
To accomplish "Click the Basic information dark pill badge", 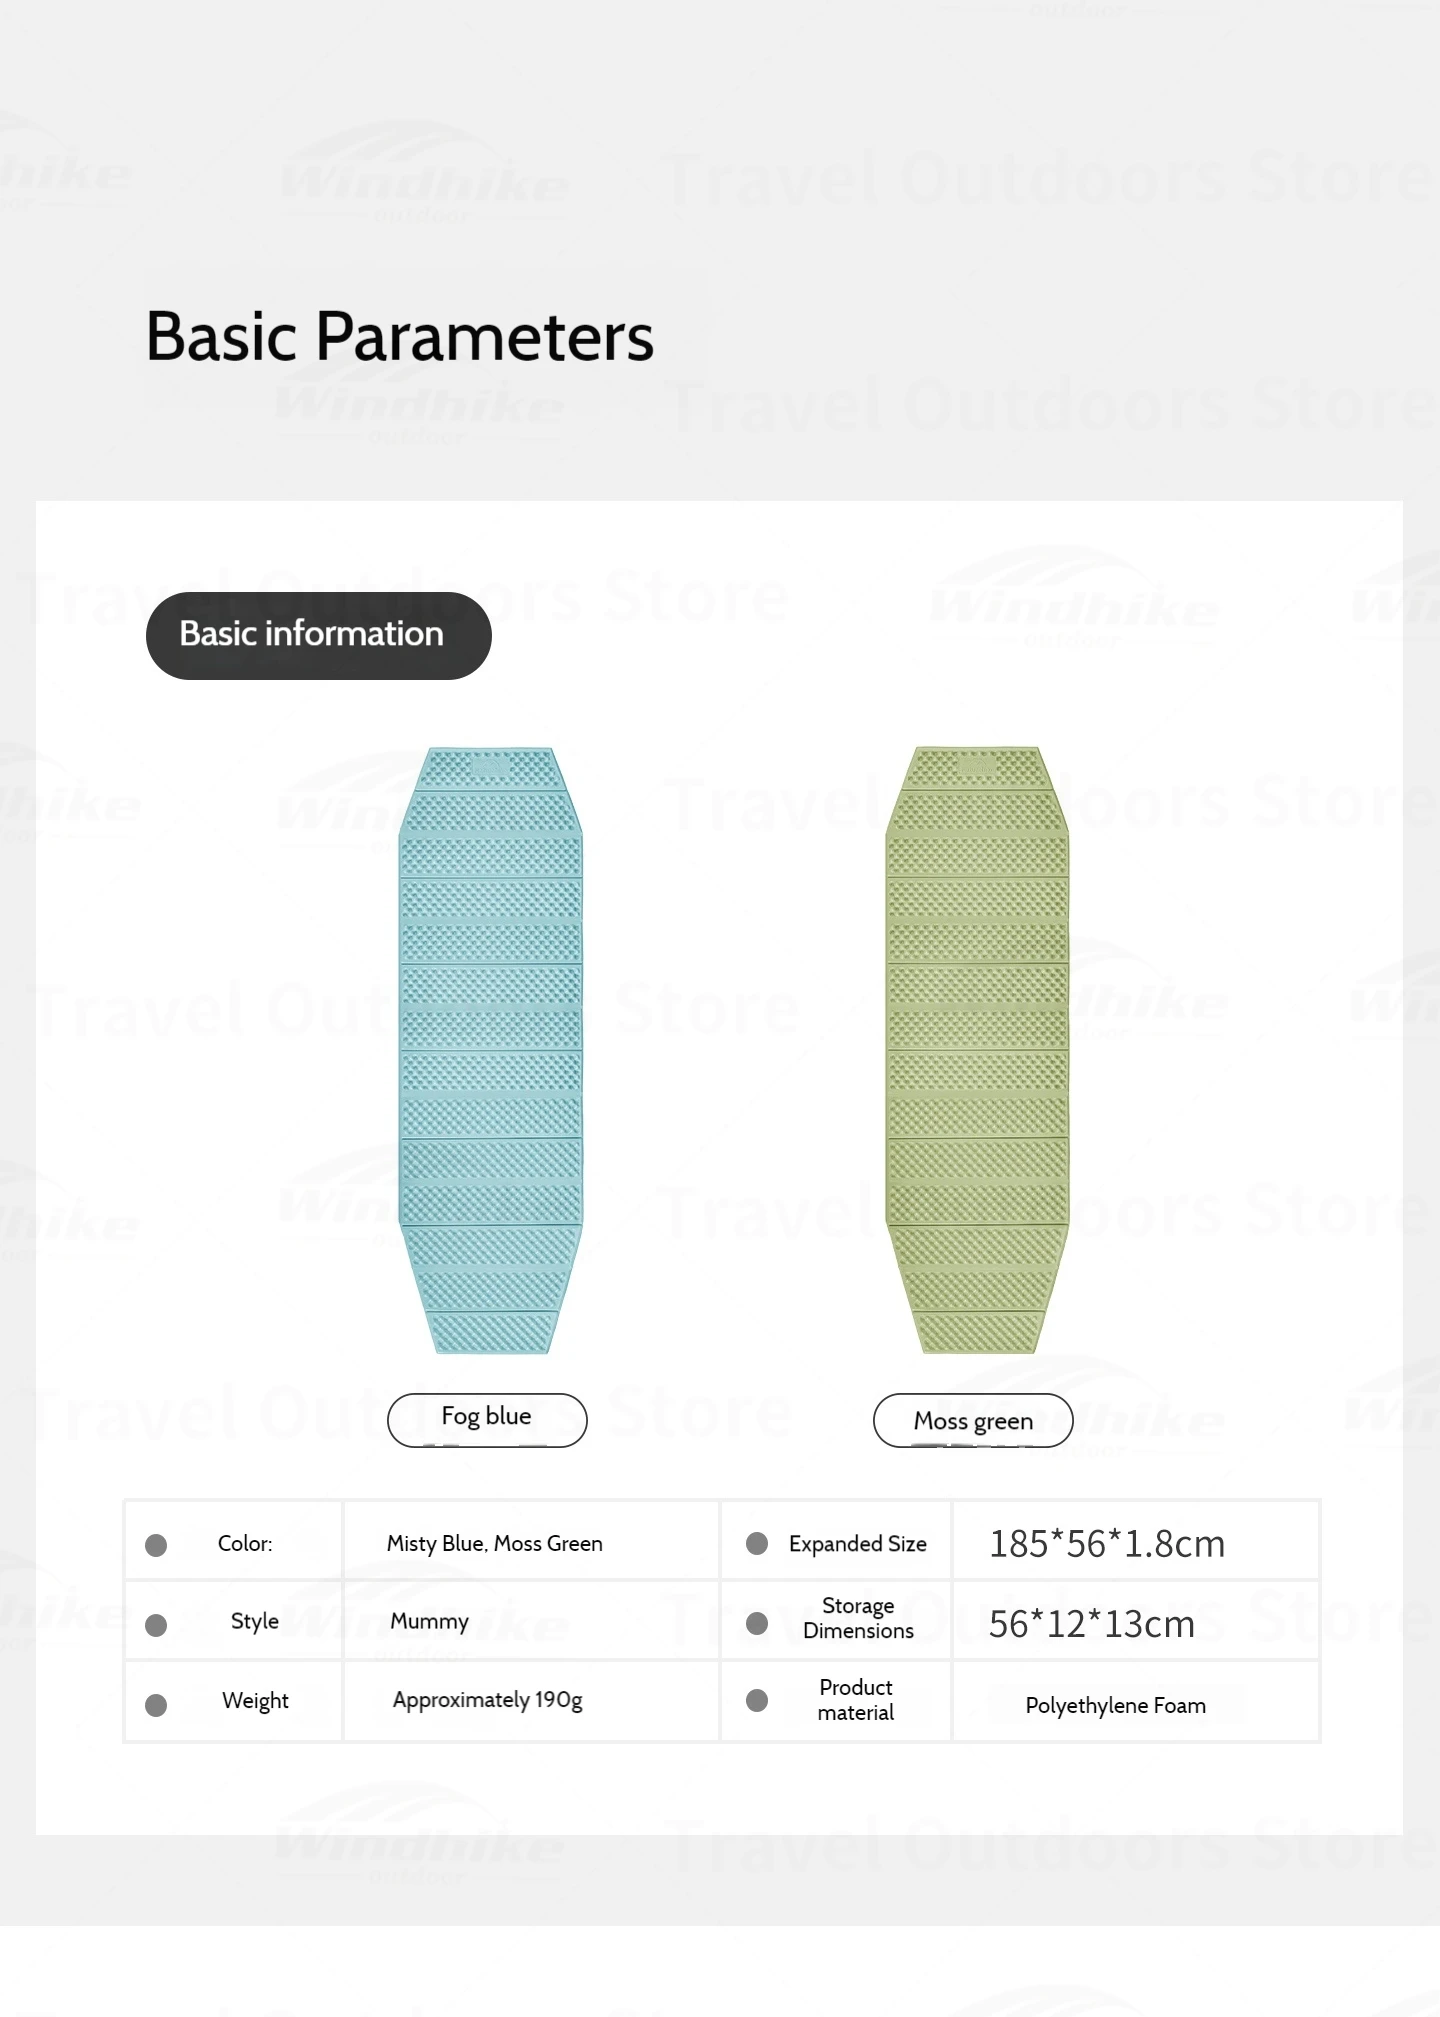I will [319, 635].
